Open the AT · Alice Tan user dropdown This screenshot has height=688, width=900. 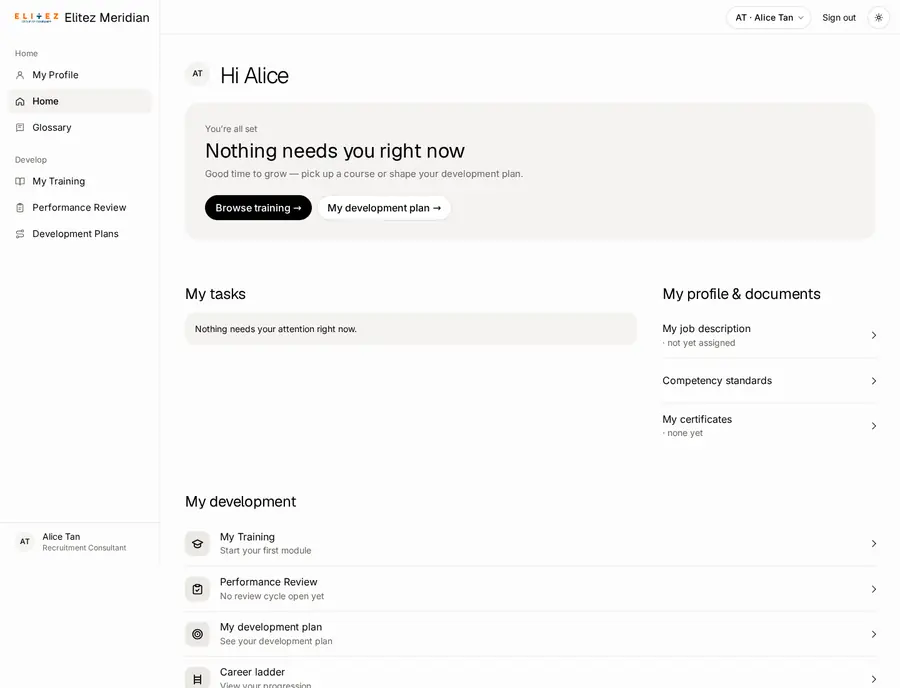(769, 18)
